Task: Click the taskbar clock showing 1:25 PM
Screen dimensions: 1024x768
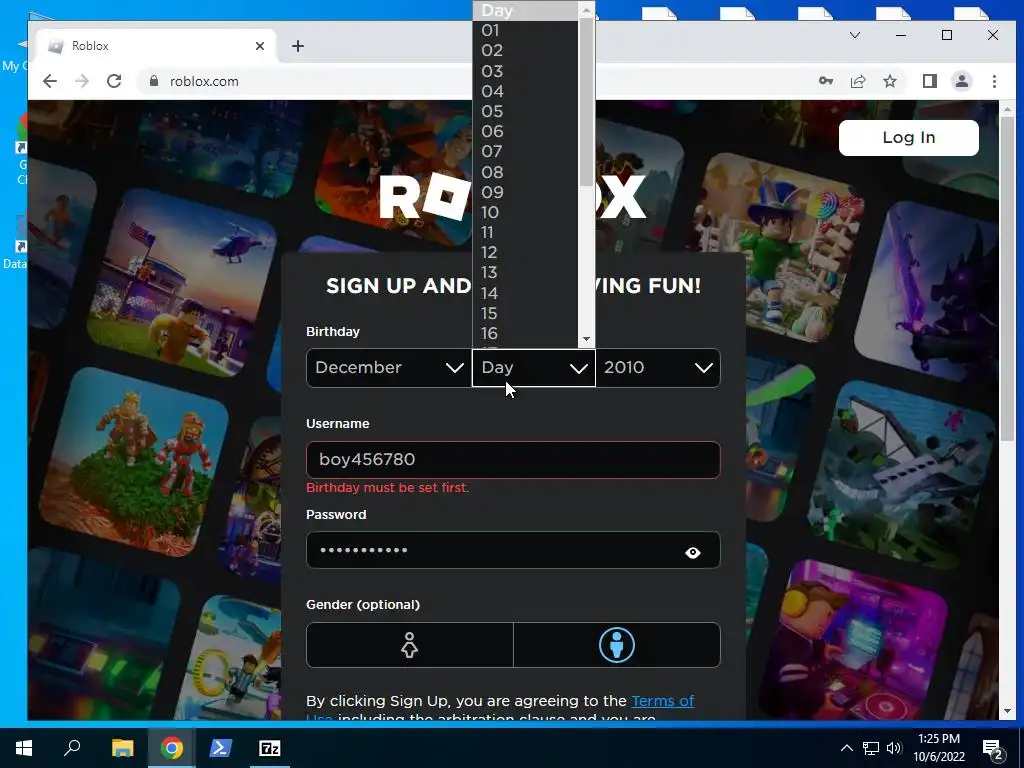Action: (938, 748)
